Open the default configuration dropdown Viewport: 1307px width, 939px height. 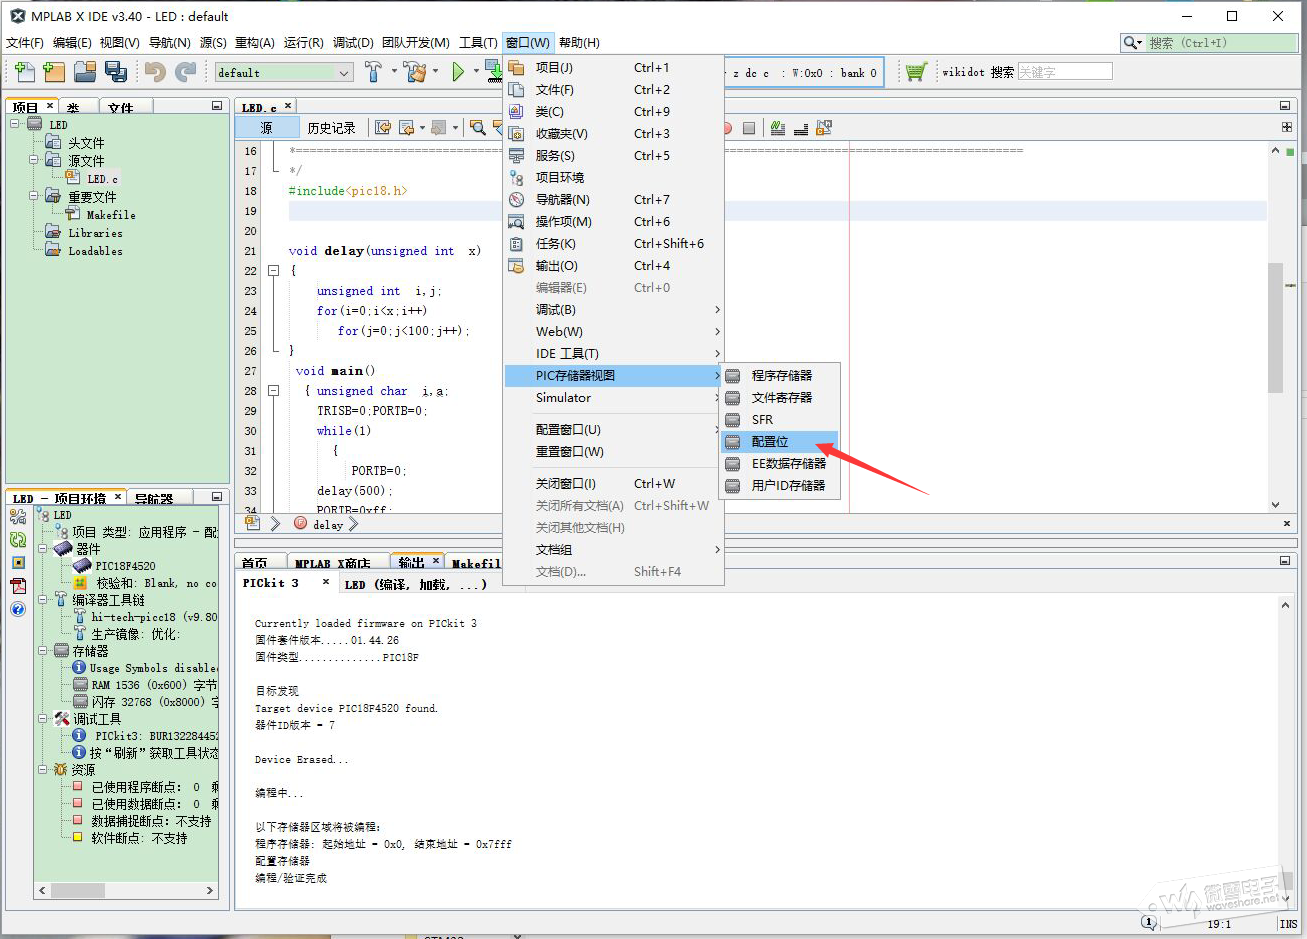[x=344, y=73]
